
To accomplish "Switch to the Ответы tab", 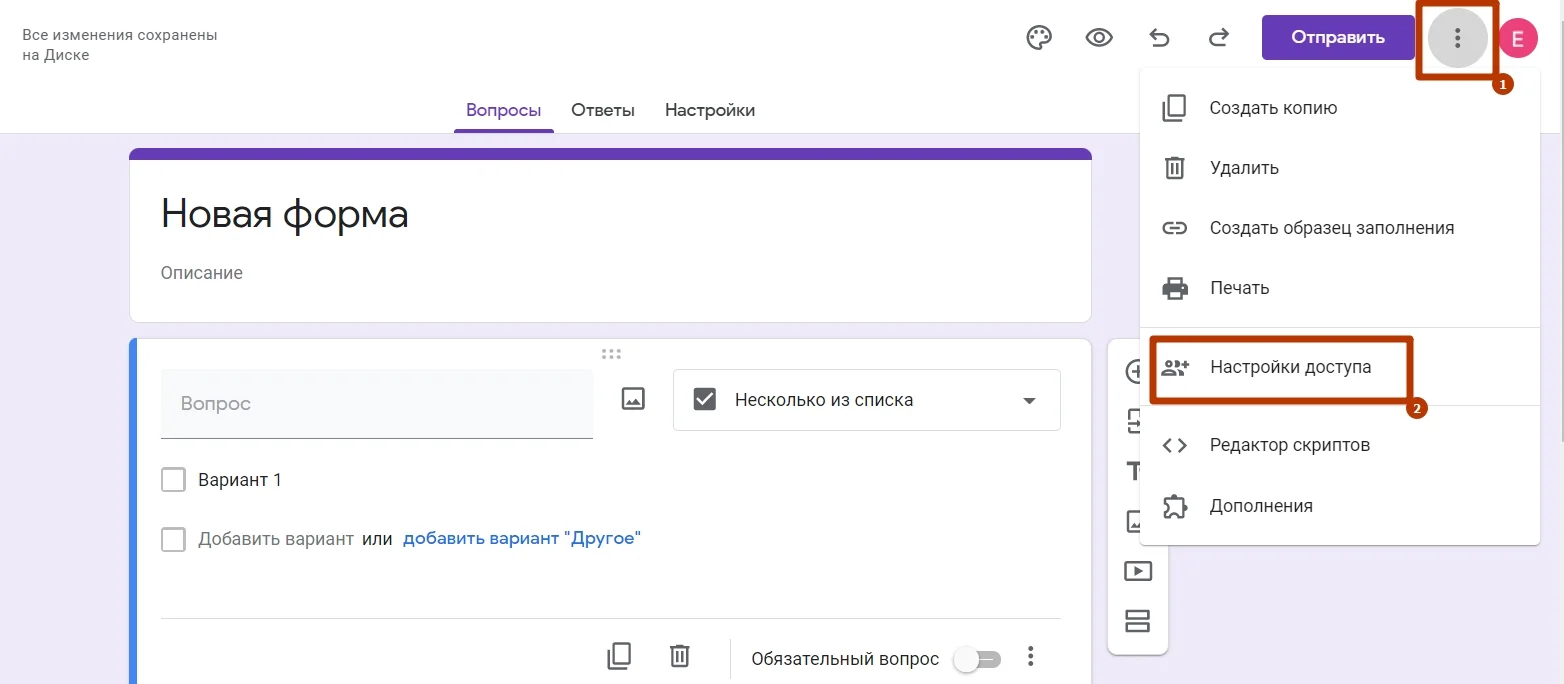I will tap(602, 110).
